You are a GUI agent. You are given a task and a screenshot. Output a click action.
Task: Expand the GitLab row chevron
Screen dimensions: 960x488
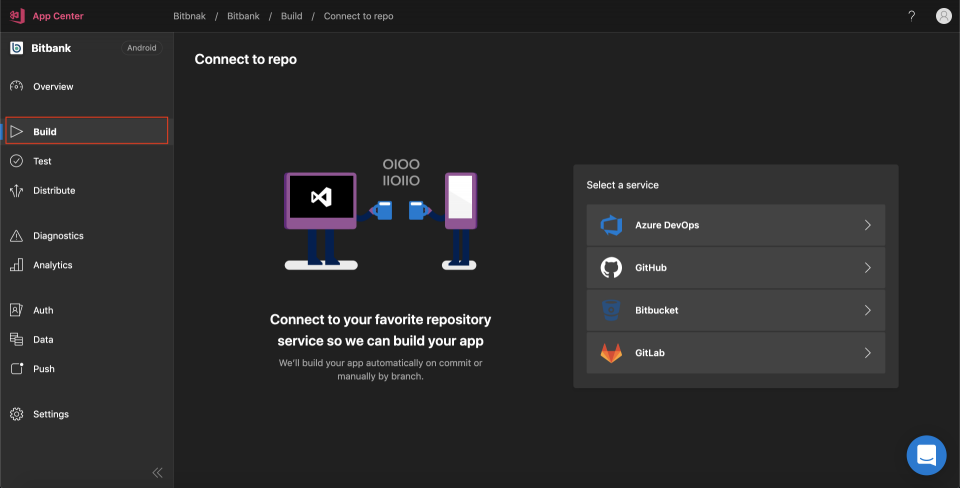[868, 353]
